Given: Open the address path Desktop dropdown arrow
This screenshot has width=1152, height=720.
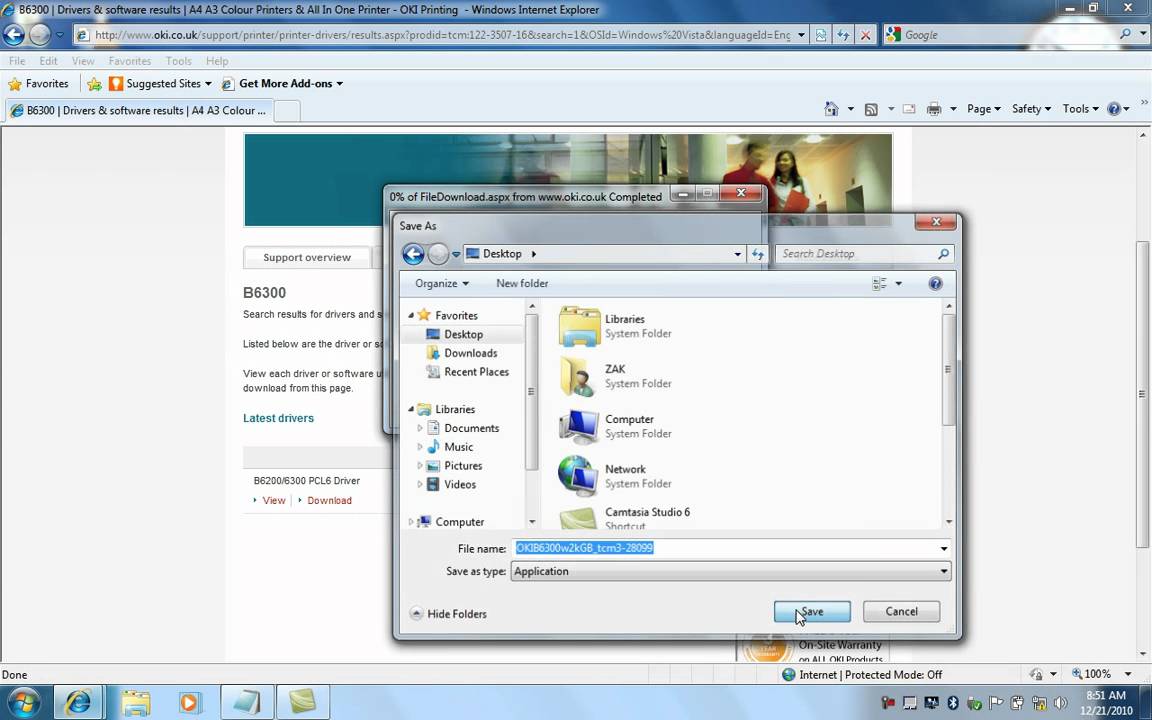Looking at the screenshot, I should [x=737, y=254].
